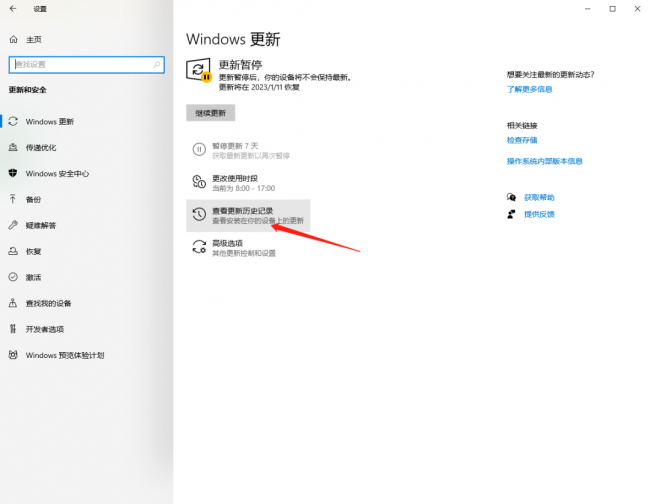Screen dimensions: 650x504
Task: Click the clock icon for 更改使用时段
Action: [199, 182]
